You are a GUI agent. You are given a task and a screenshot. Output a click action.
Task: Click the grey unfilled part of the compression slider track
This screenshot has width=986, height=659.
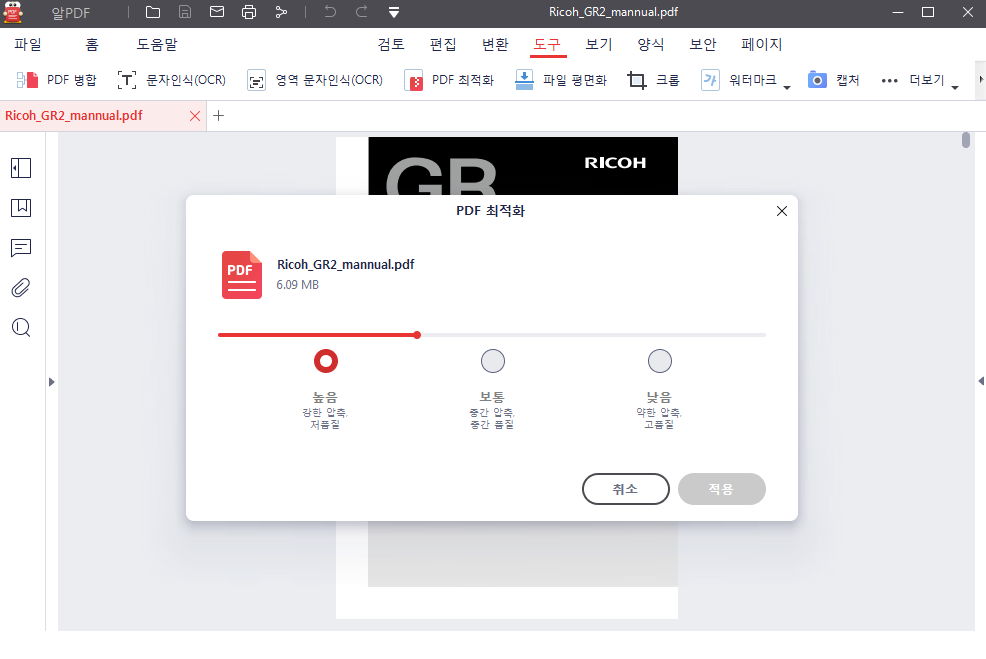593,335
